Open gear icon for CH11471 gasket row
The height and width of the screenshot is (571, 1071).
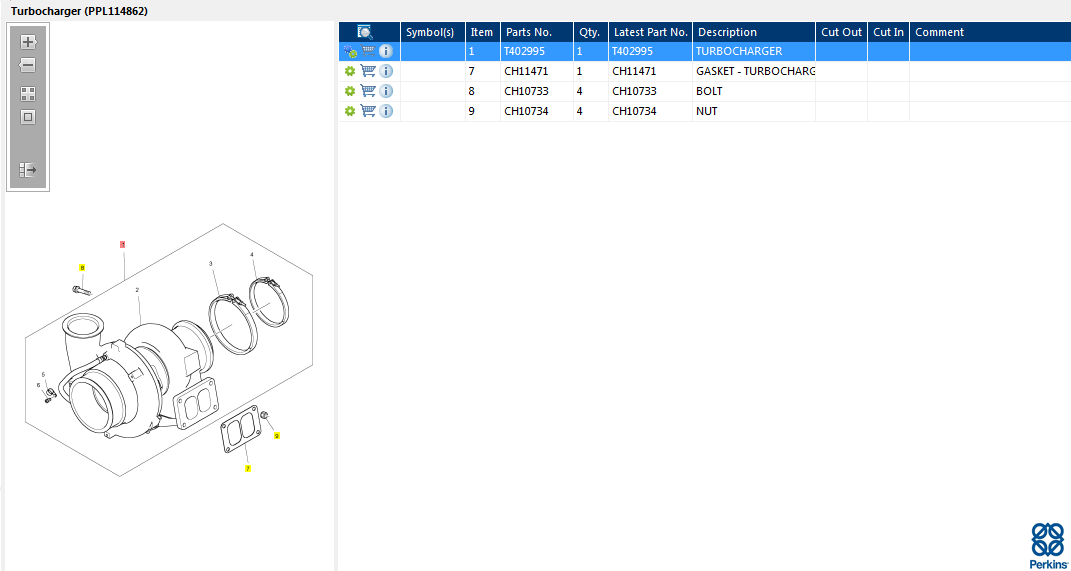point(350,71)
